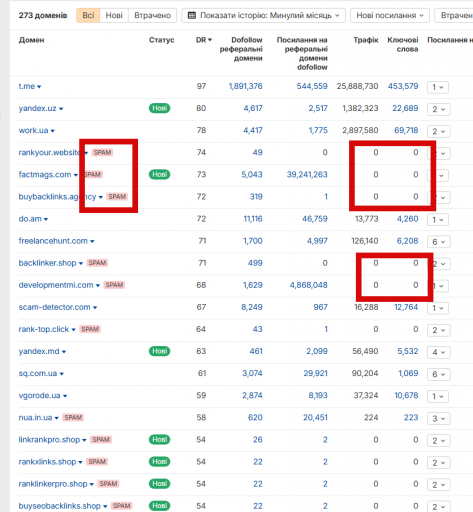Click Нові status badge for yandex.md

tap(159, 351)
